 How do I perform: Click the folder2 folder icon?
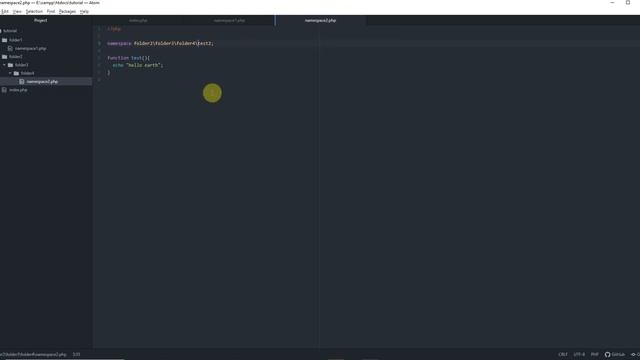[4, 57]
